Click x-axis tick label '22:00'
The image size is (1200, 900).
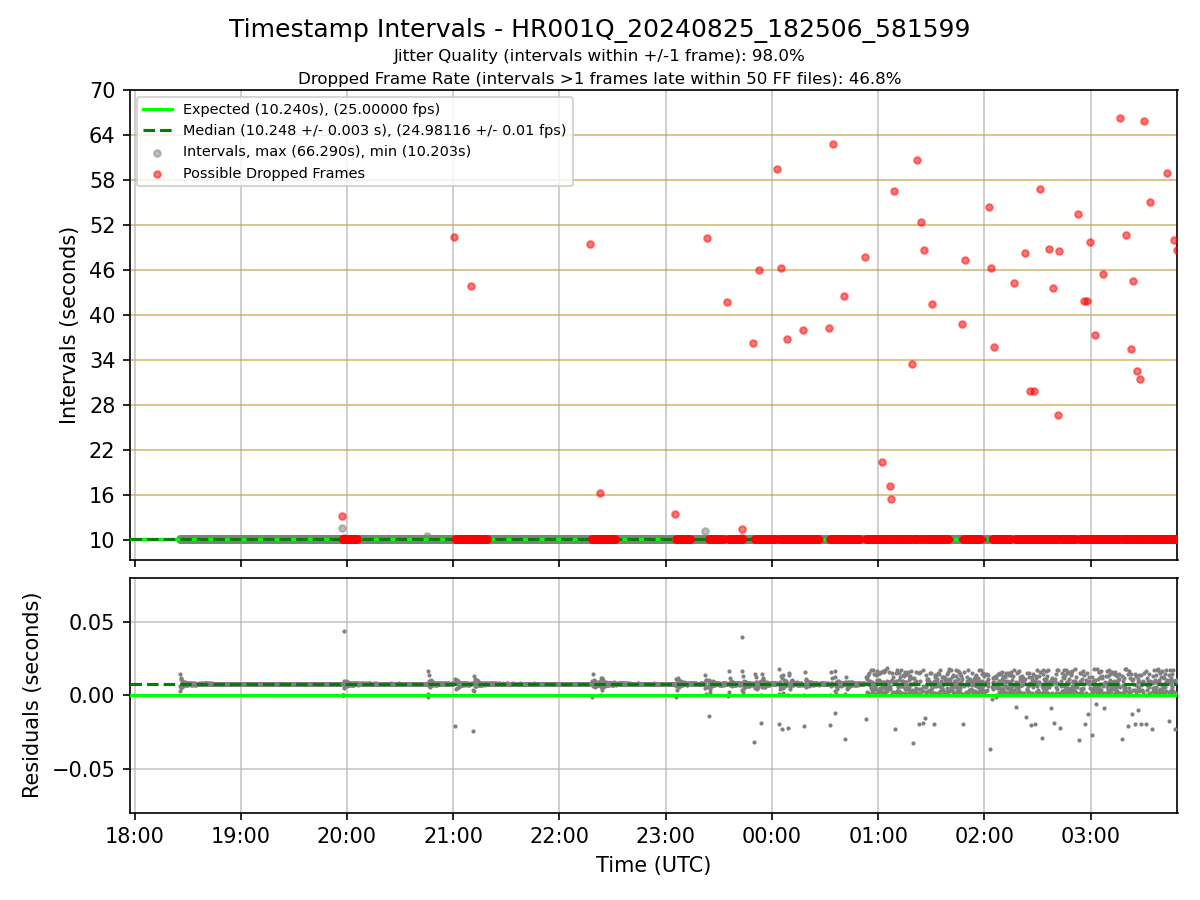[x=559, y=834]
